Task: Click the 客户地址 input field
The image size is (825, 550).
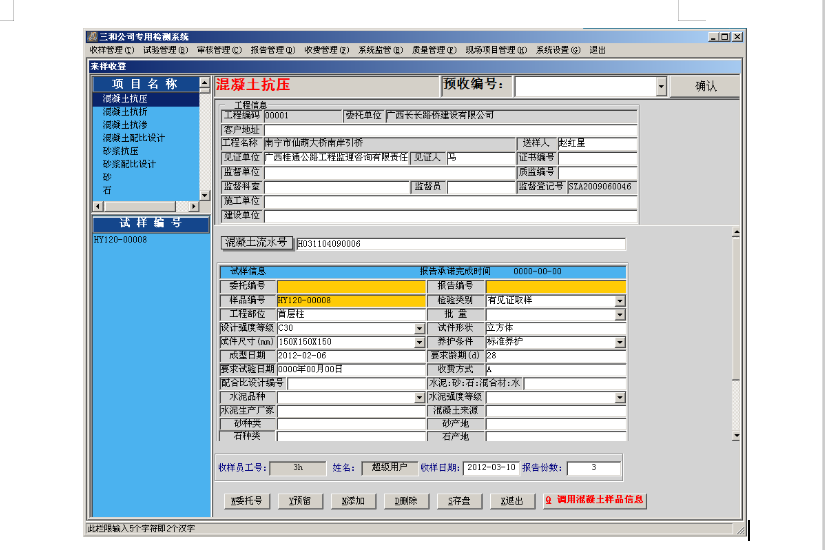Action: [x=450, y=129]
